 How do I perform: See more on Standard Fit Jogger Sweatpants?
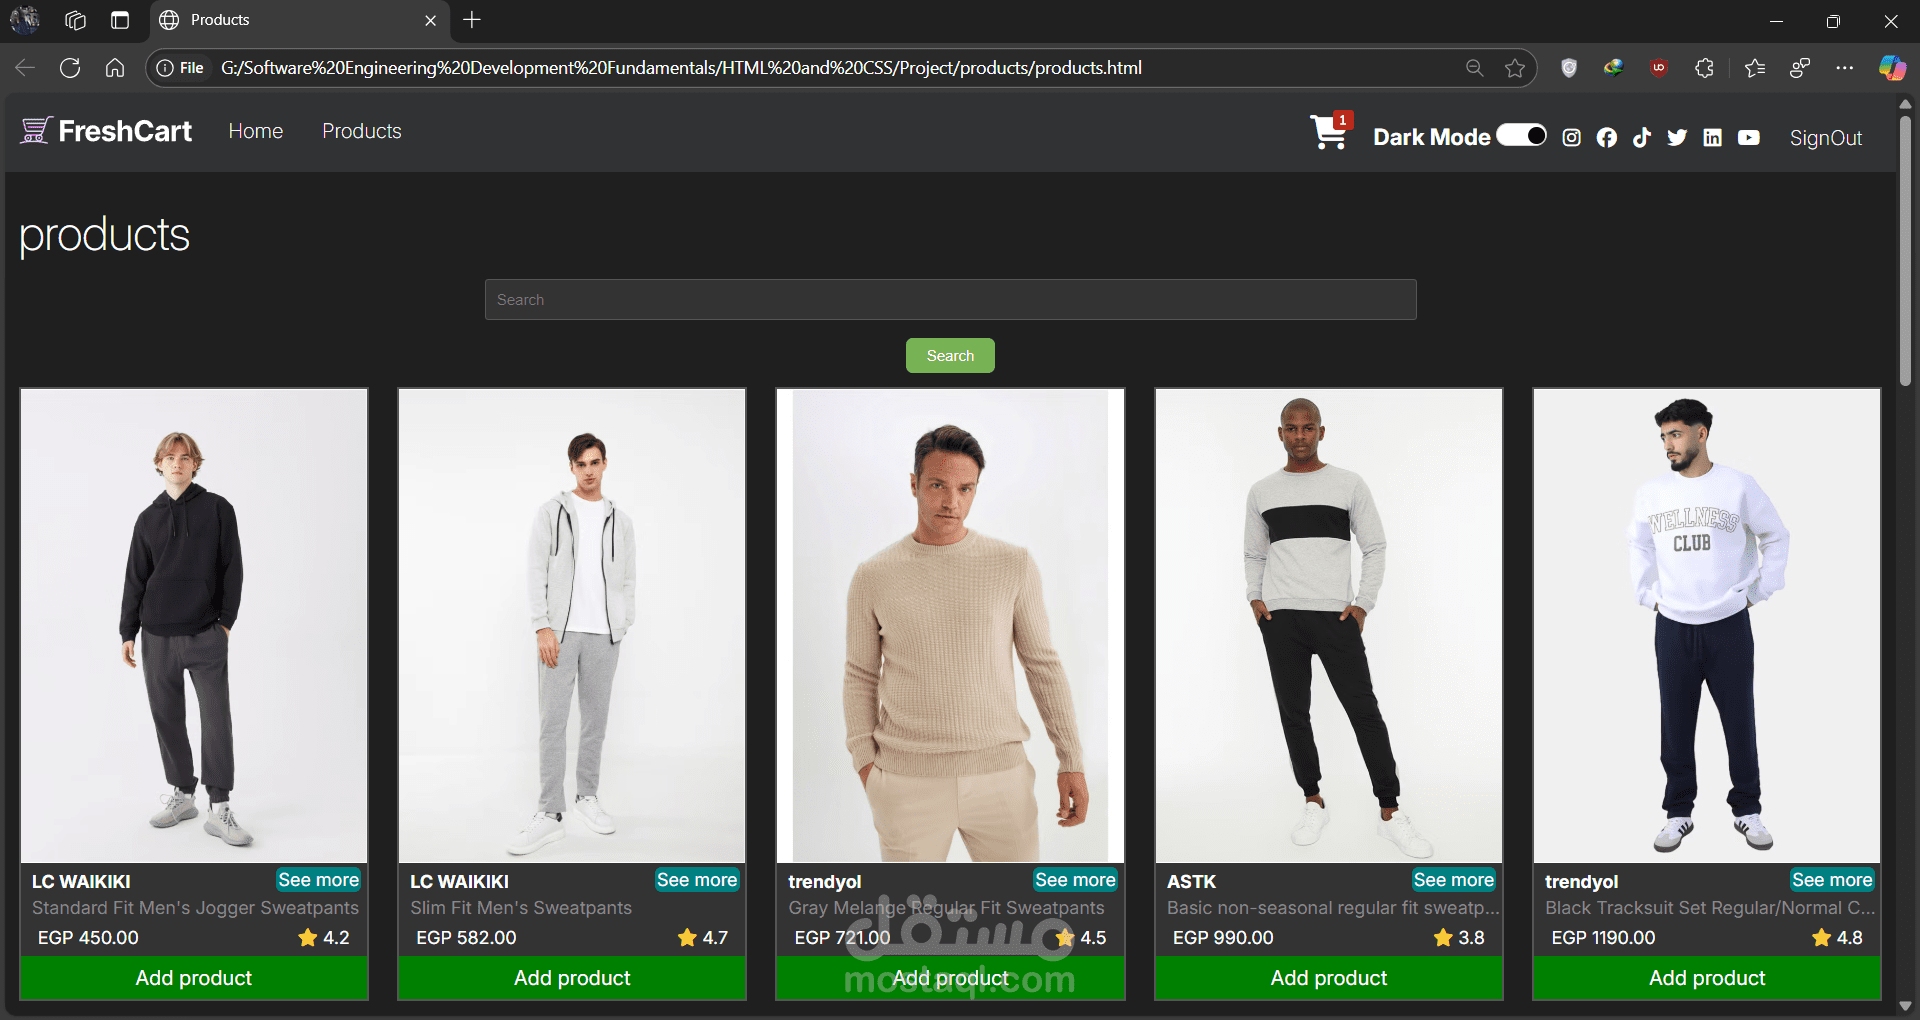click(318, 880)
